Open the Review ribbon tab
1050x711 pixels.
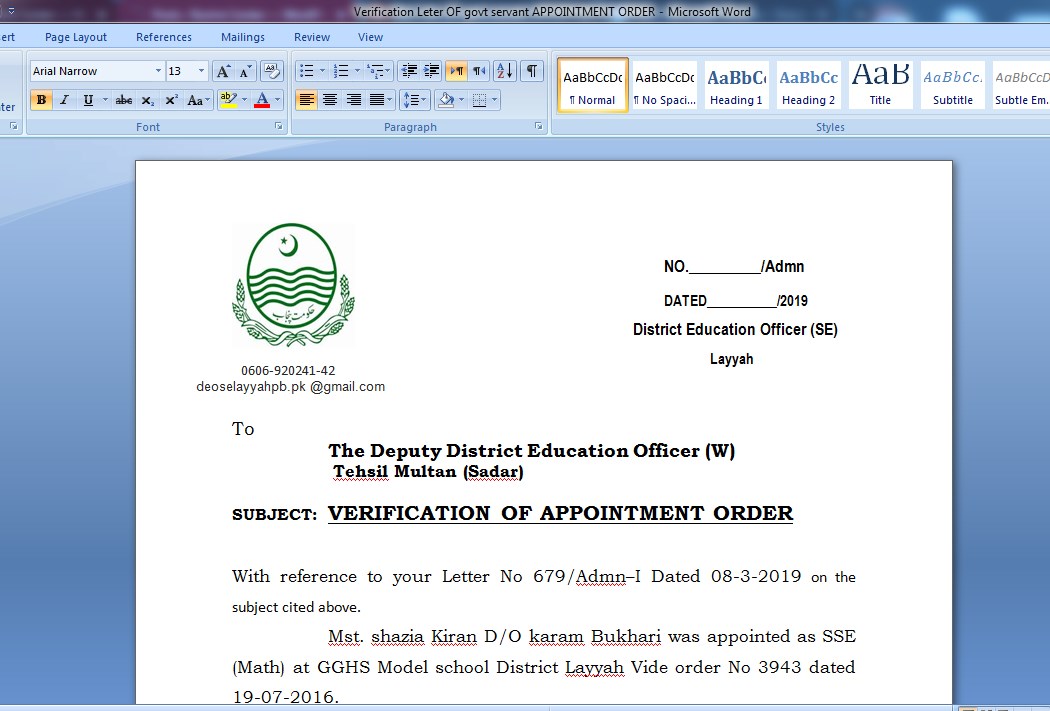311,37
